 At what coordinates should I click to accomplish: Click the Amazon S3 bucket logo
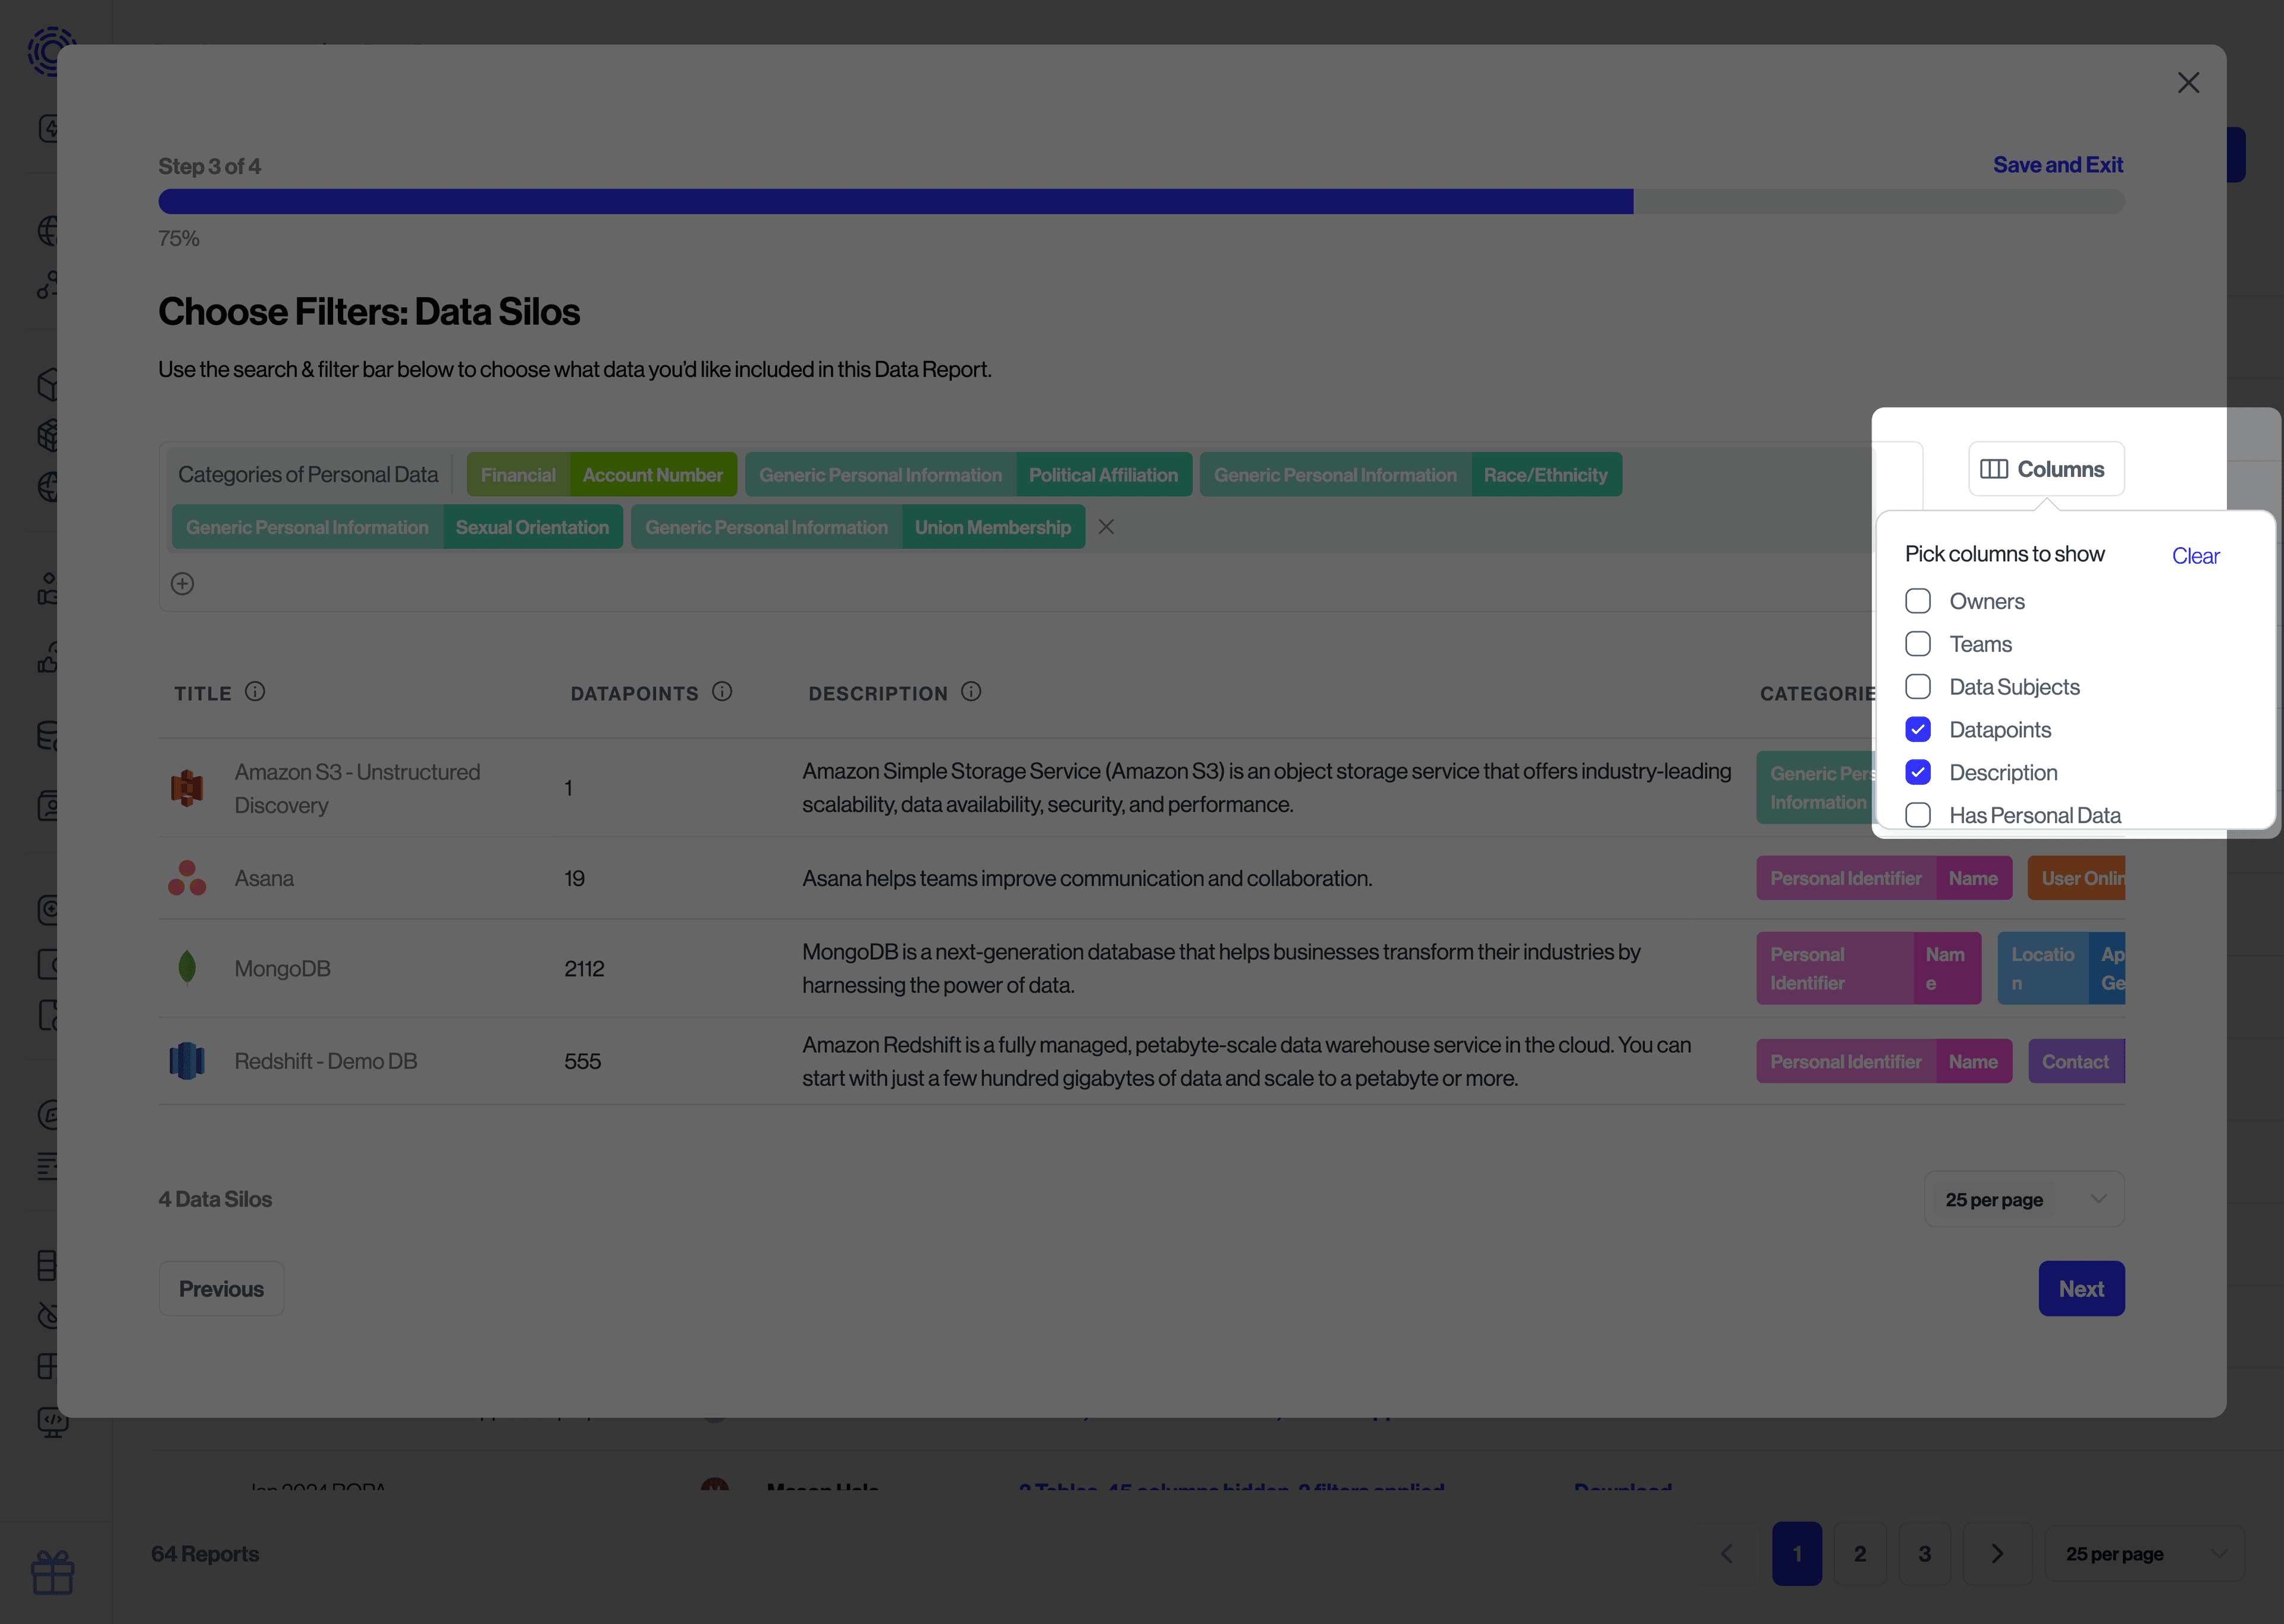click(x=188, y=788)
